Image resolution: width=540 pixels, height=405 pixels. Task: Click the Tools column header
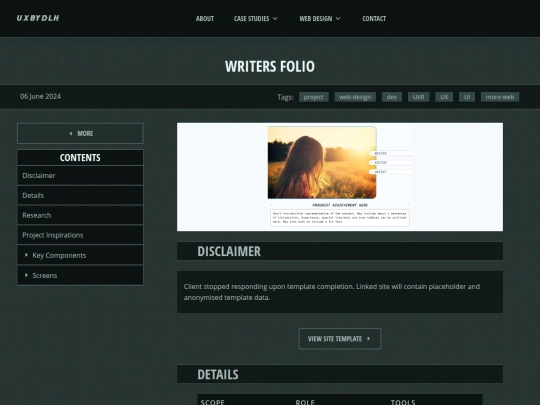(x=403, y=402)
